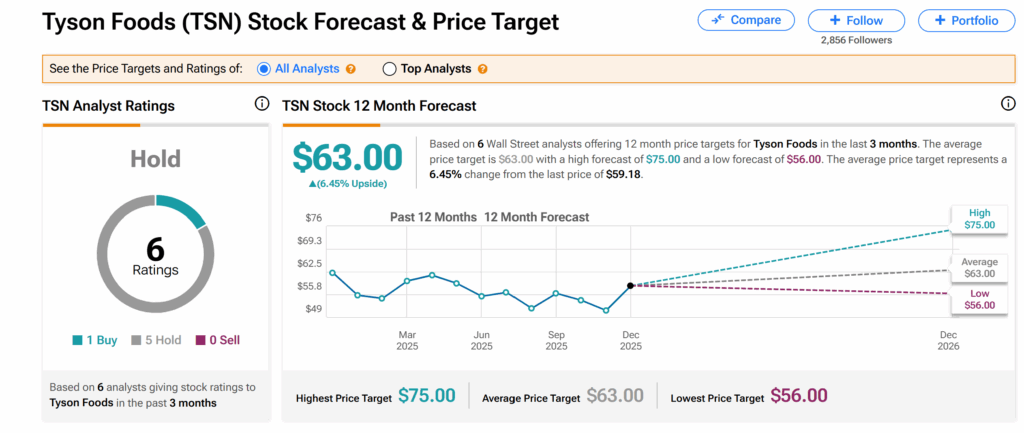Click the High $75.00 forecast label

click(x=980, y=219)
